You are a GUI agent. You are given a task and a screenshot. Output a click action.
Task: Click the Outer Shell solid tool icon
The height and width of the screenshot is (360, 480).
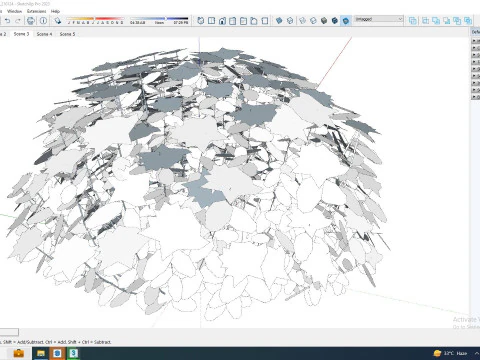tap(412, 21)
